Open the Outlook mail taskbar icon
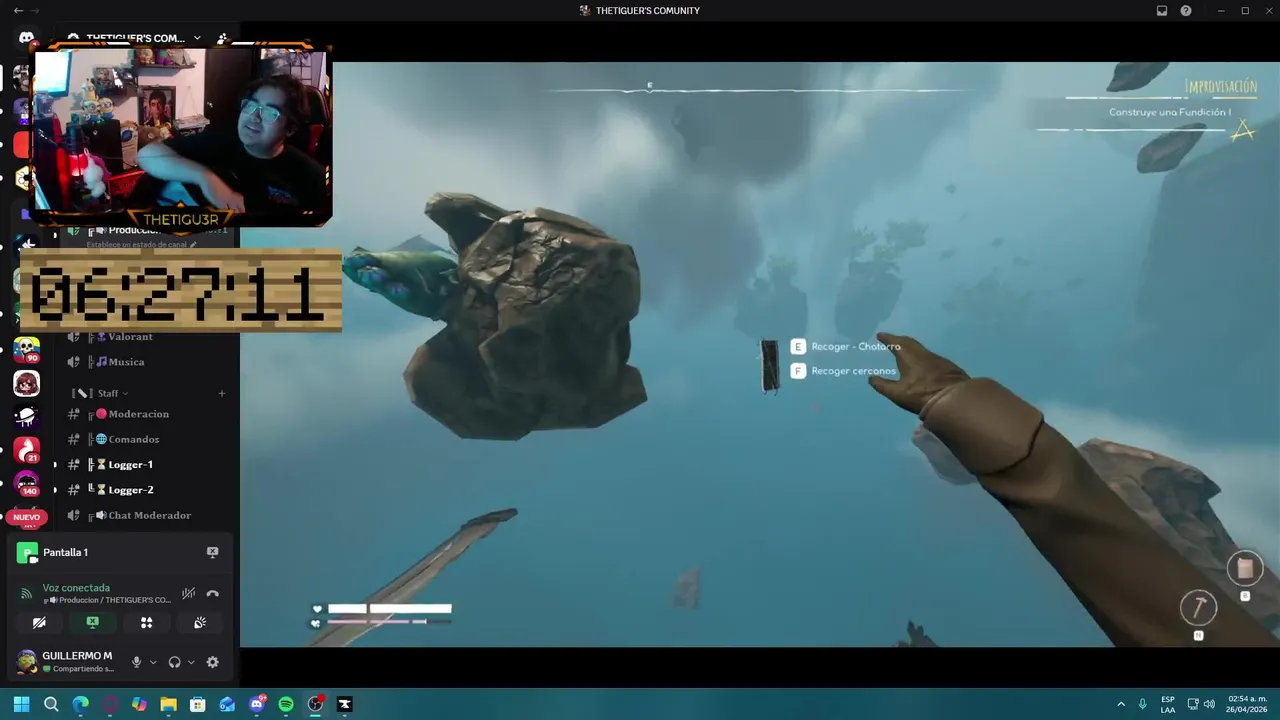This screenshot has height=720, width=1280. (x=227, y=704)
